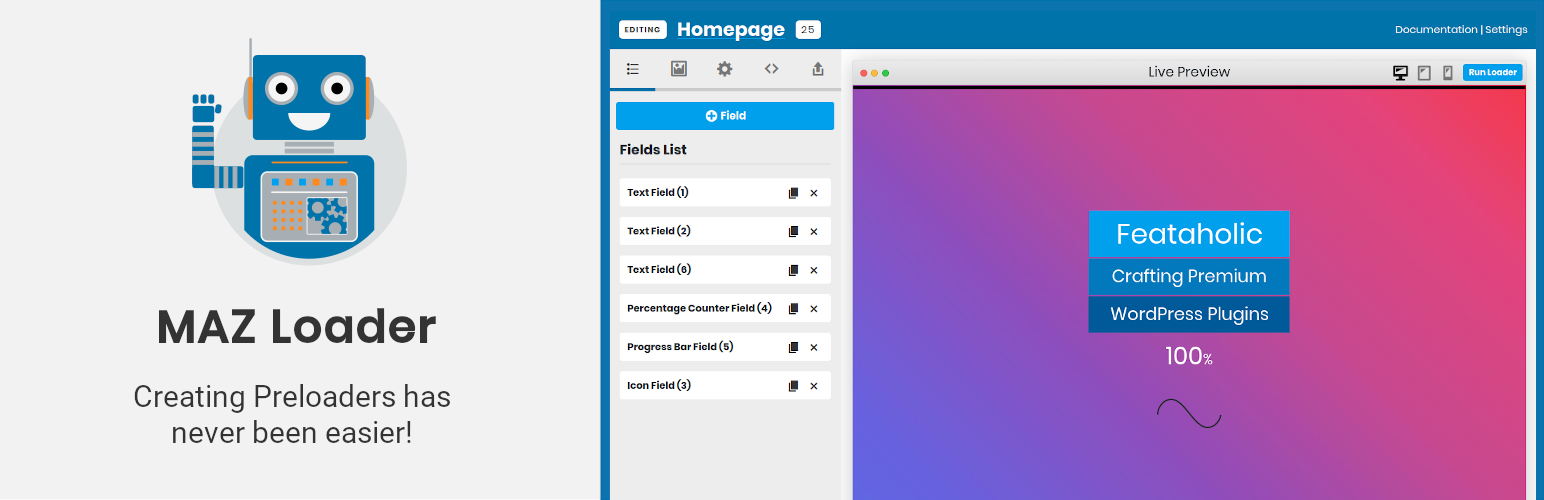Open the fields list tab icon

point(632,69)
